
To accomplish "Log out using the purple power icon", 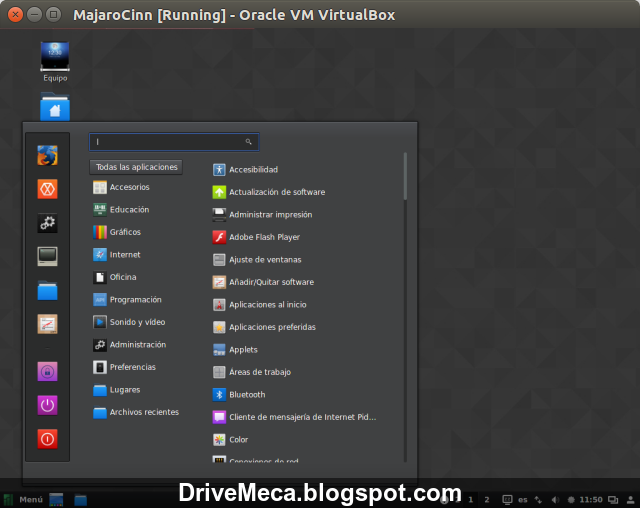I will [x=47, y=405].
